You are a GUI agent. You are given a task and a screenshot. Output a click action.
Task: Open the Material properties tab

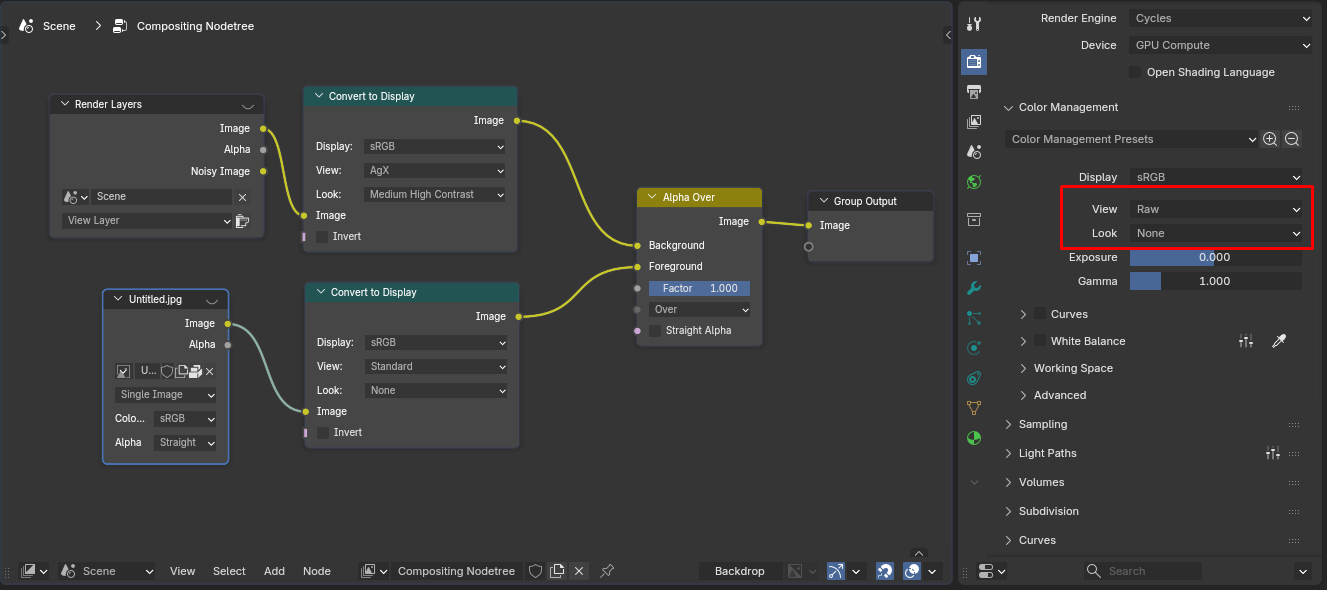[974, 438]
